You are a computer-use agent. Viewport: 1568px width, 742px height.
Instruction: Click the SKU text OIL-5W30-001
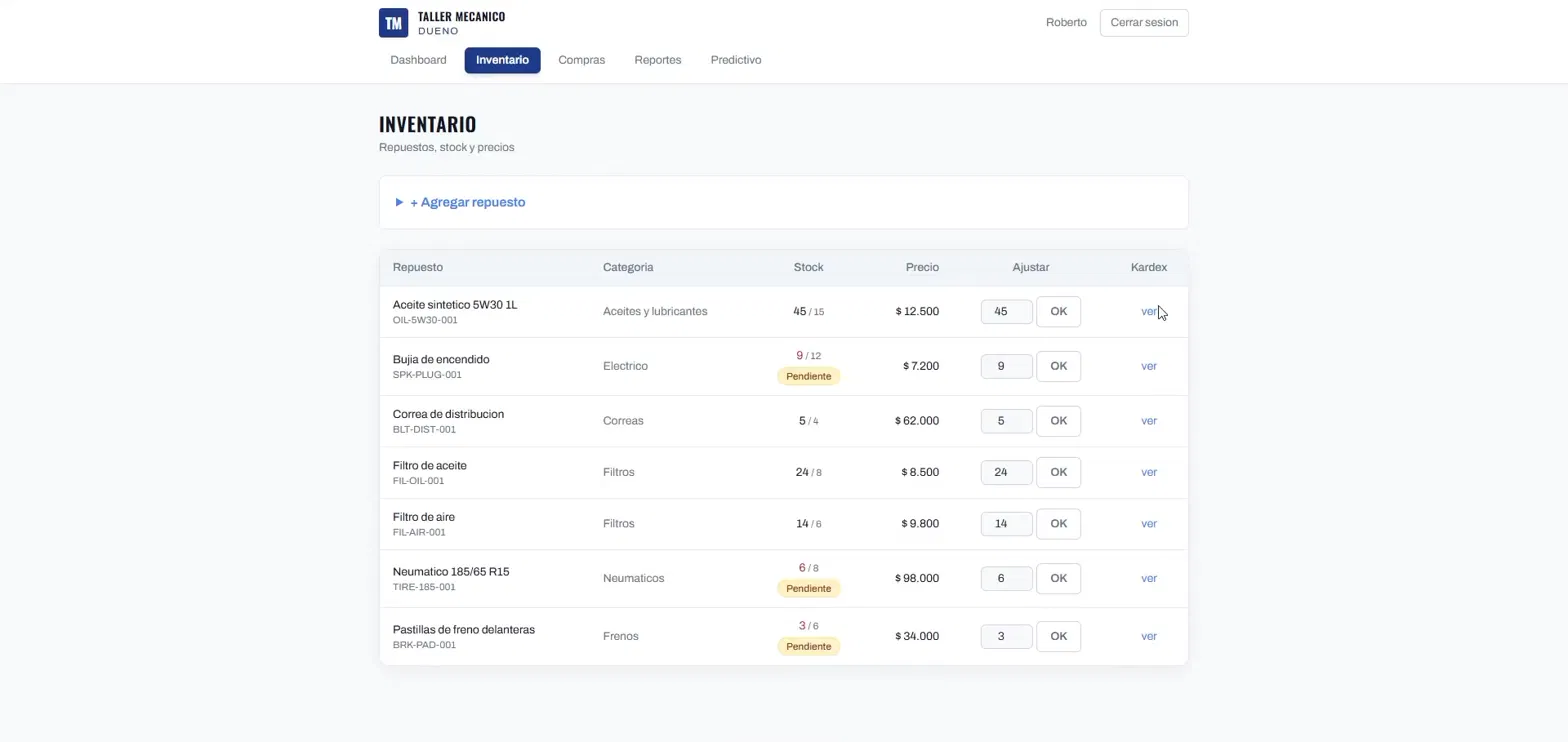(425, 321)
